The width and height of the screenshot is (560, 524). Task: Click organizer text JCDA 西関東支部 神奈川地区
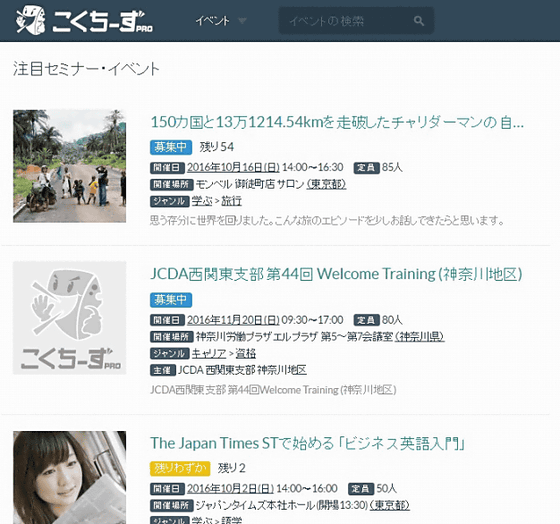(242, 370)
